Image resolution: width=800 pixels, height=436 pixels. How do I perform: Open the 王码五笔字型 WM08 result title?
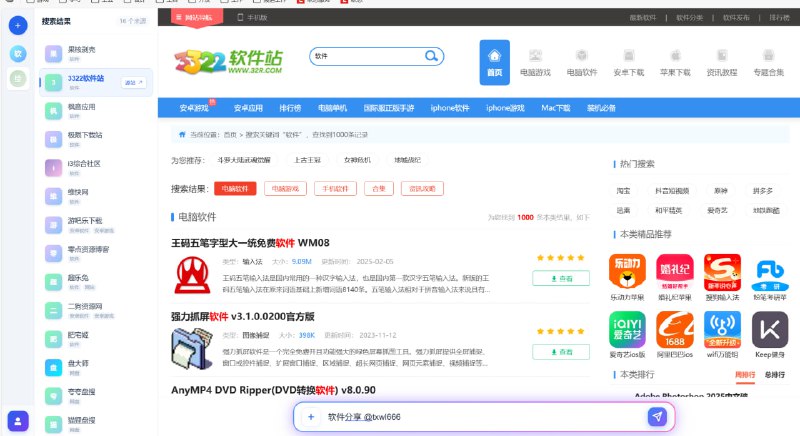click(x=250, y=243)
